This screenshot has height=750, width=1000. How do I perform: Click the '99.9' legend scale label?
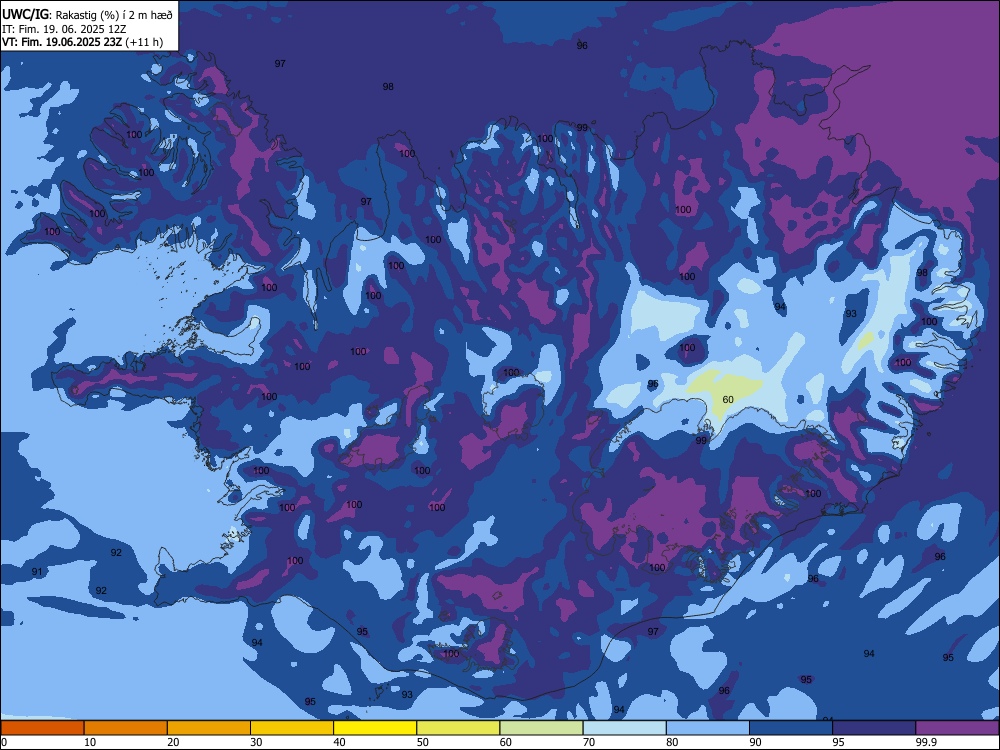coord(925,742)
